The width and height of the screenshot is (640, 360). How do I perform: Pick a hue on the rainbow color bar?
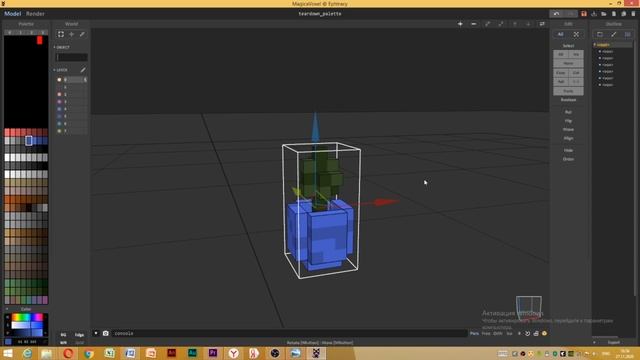coord(27,317)
